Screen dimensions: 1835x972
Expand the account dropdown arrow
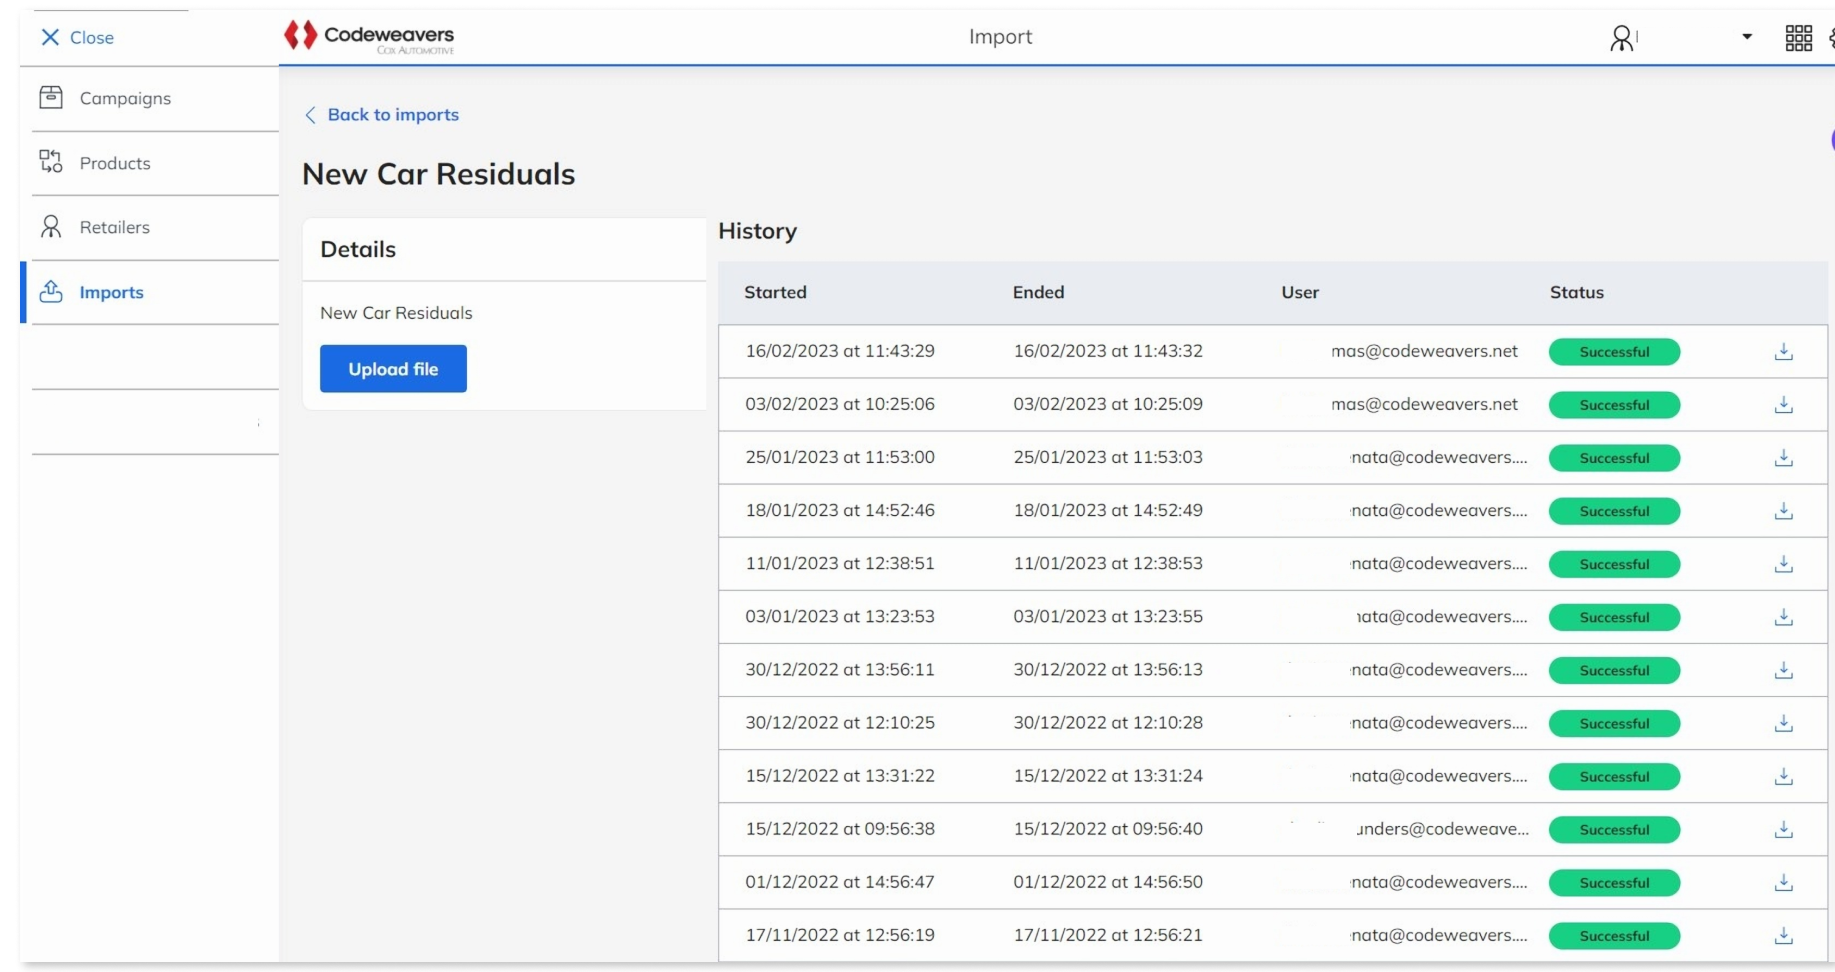coord(1747,37)
